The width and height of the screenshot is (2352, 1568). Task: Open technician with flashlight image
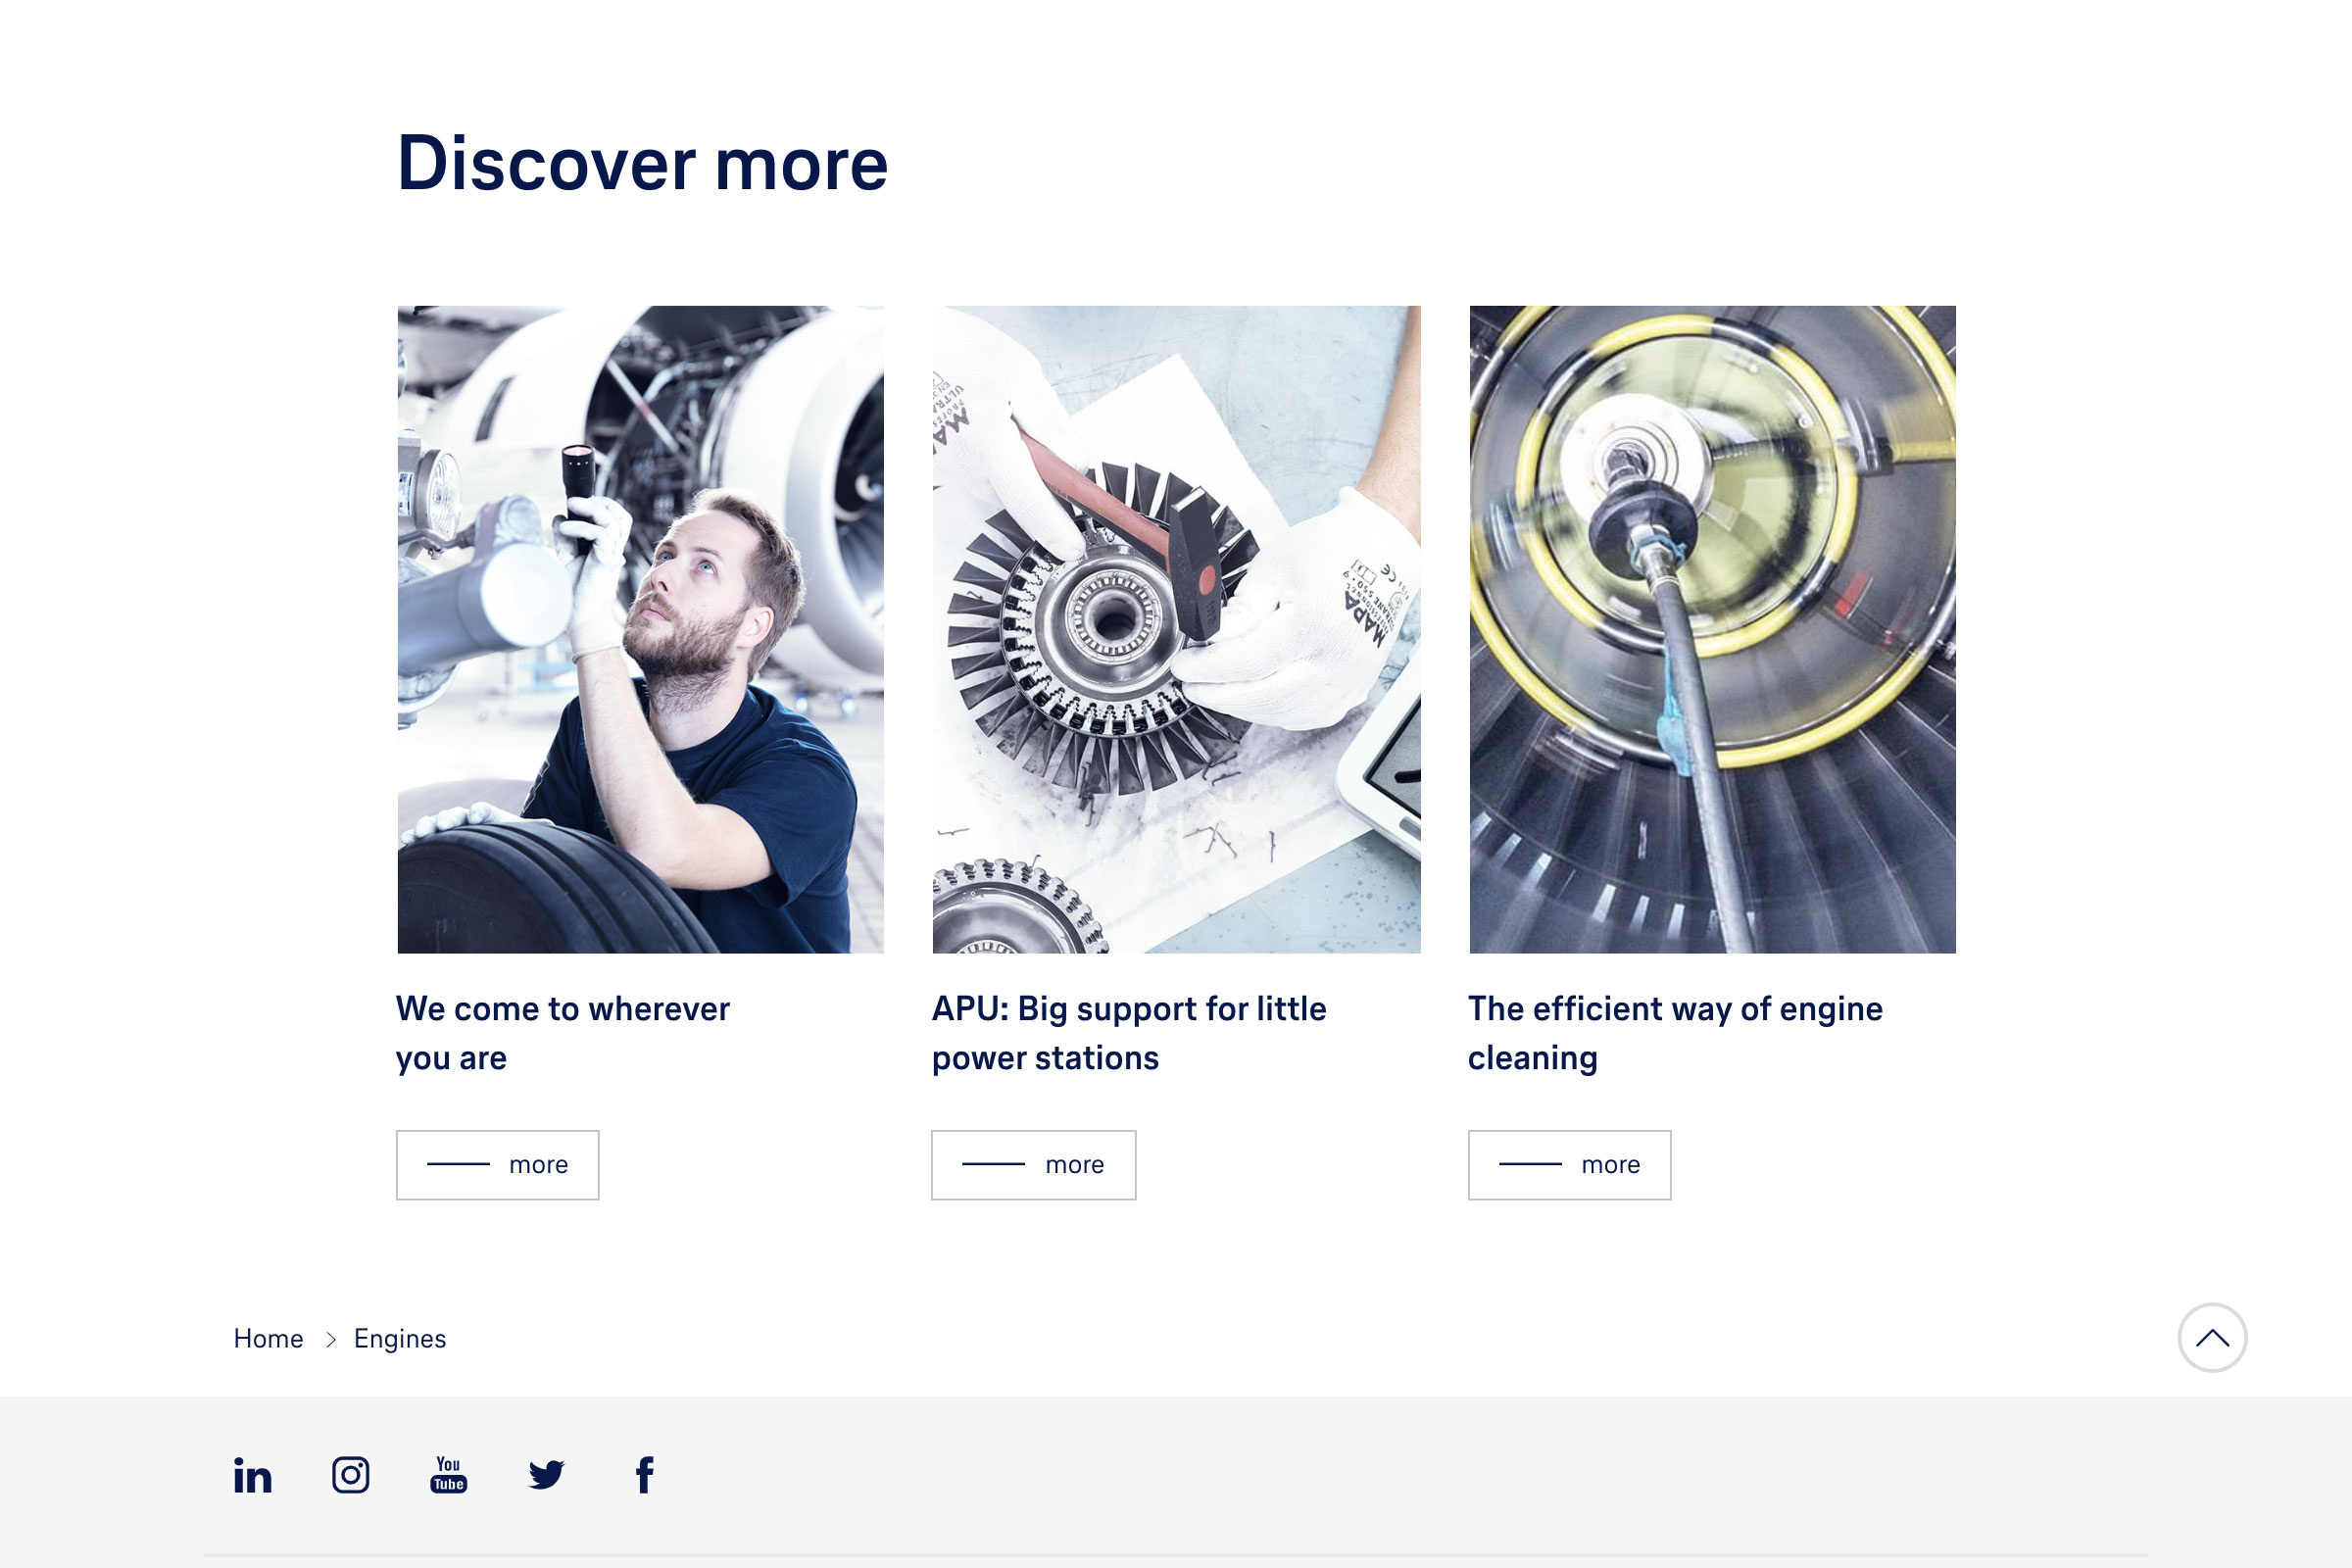tap(641, 629)
